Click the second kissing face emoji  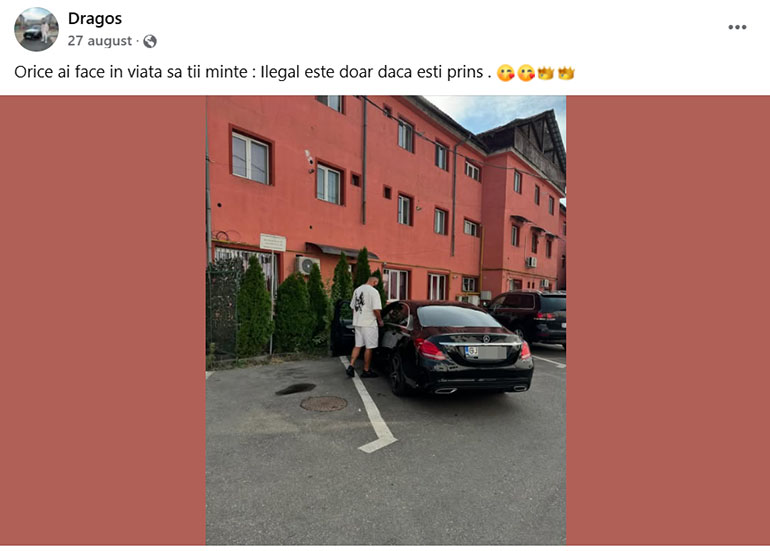[525, 73]
